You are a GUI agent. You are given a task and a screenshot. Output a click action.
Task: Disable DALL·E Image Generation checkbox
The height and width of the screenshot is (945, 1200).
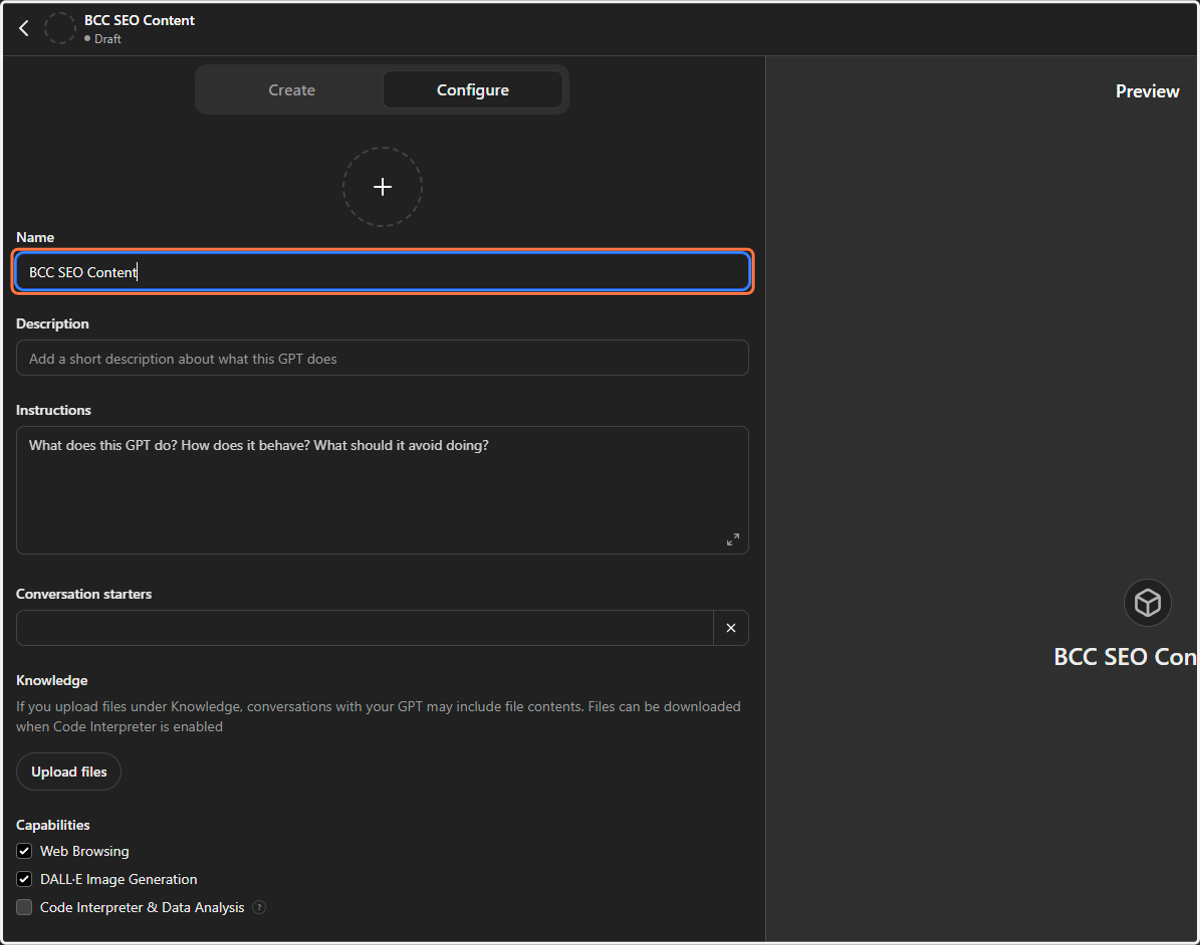click(24, 880)
